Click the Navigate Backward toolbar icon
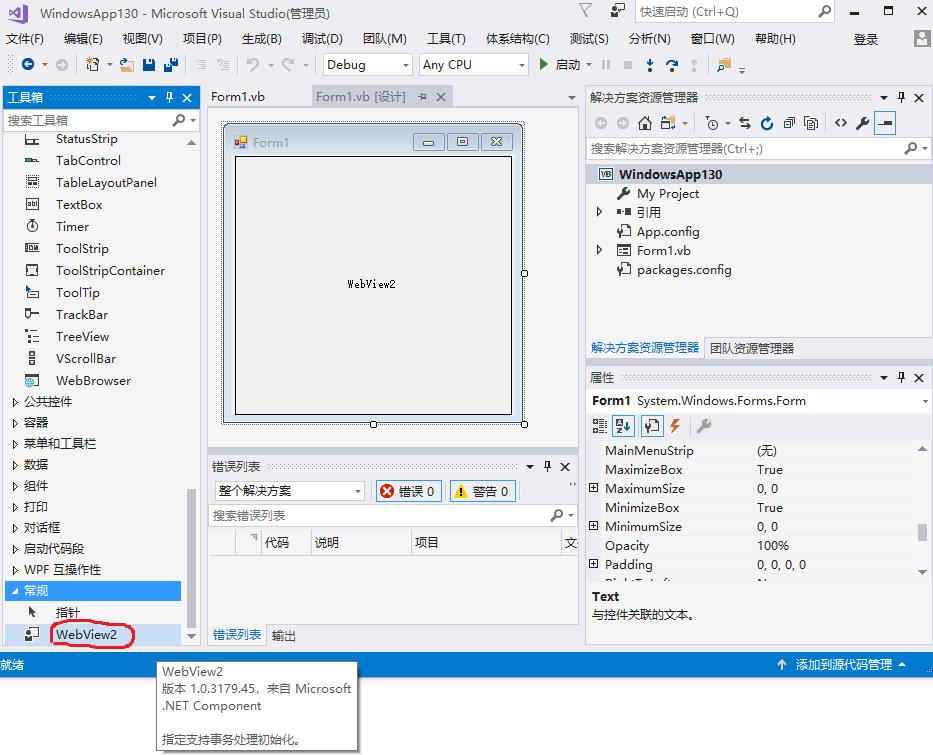Viewport: 933px width, 755px height. [28, 64]
